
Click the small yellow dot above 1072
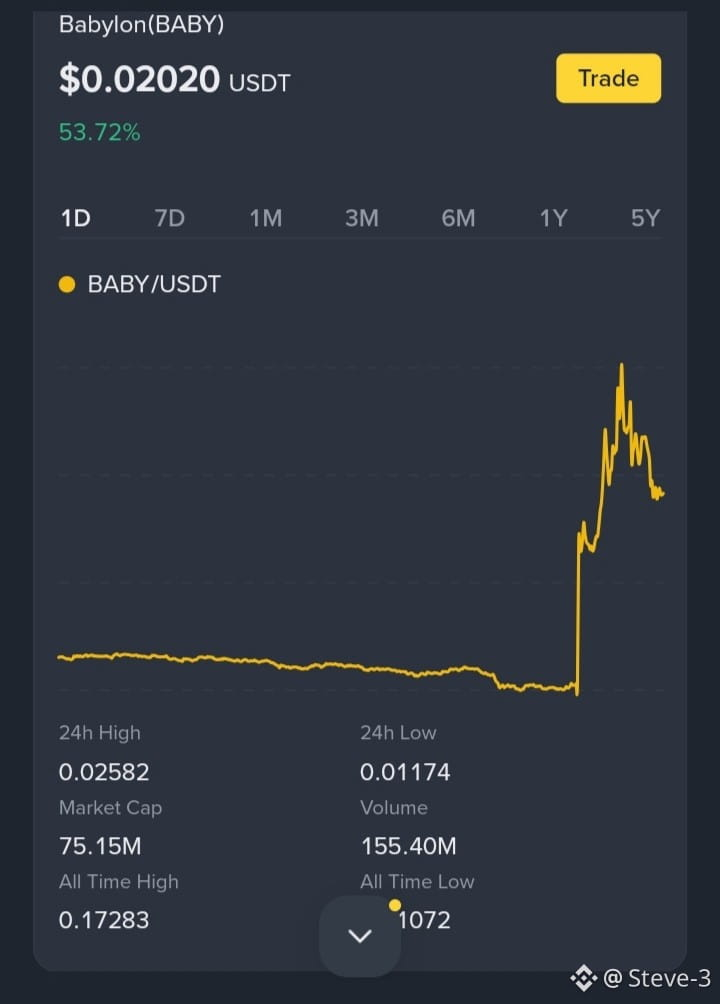coord(395,905)
